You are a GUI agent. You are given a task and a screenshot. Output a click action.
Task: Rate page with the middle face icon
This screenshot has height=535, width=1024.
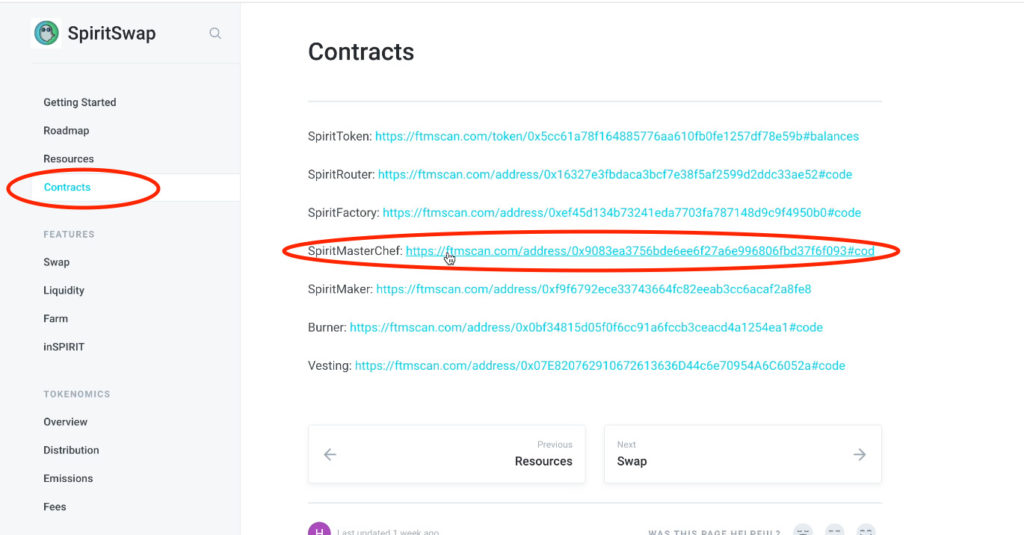[835, 530]
